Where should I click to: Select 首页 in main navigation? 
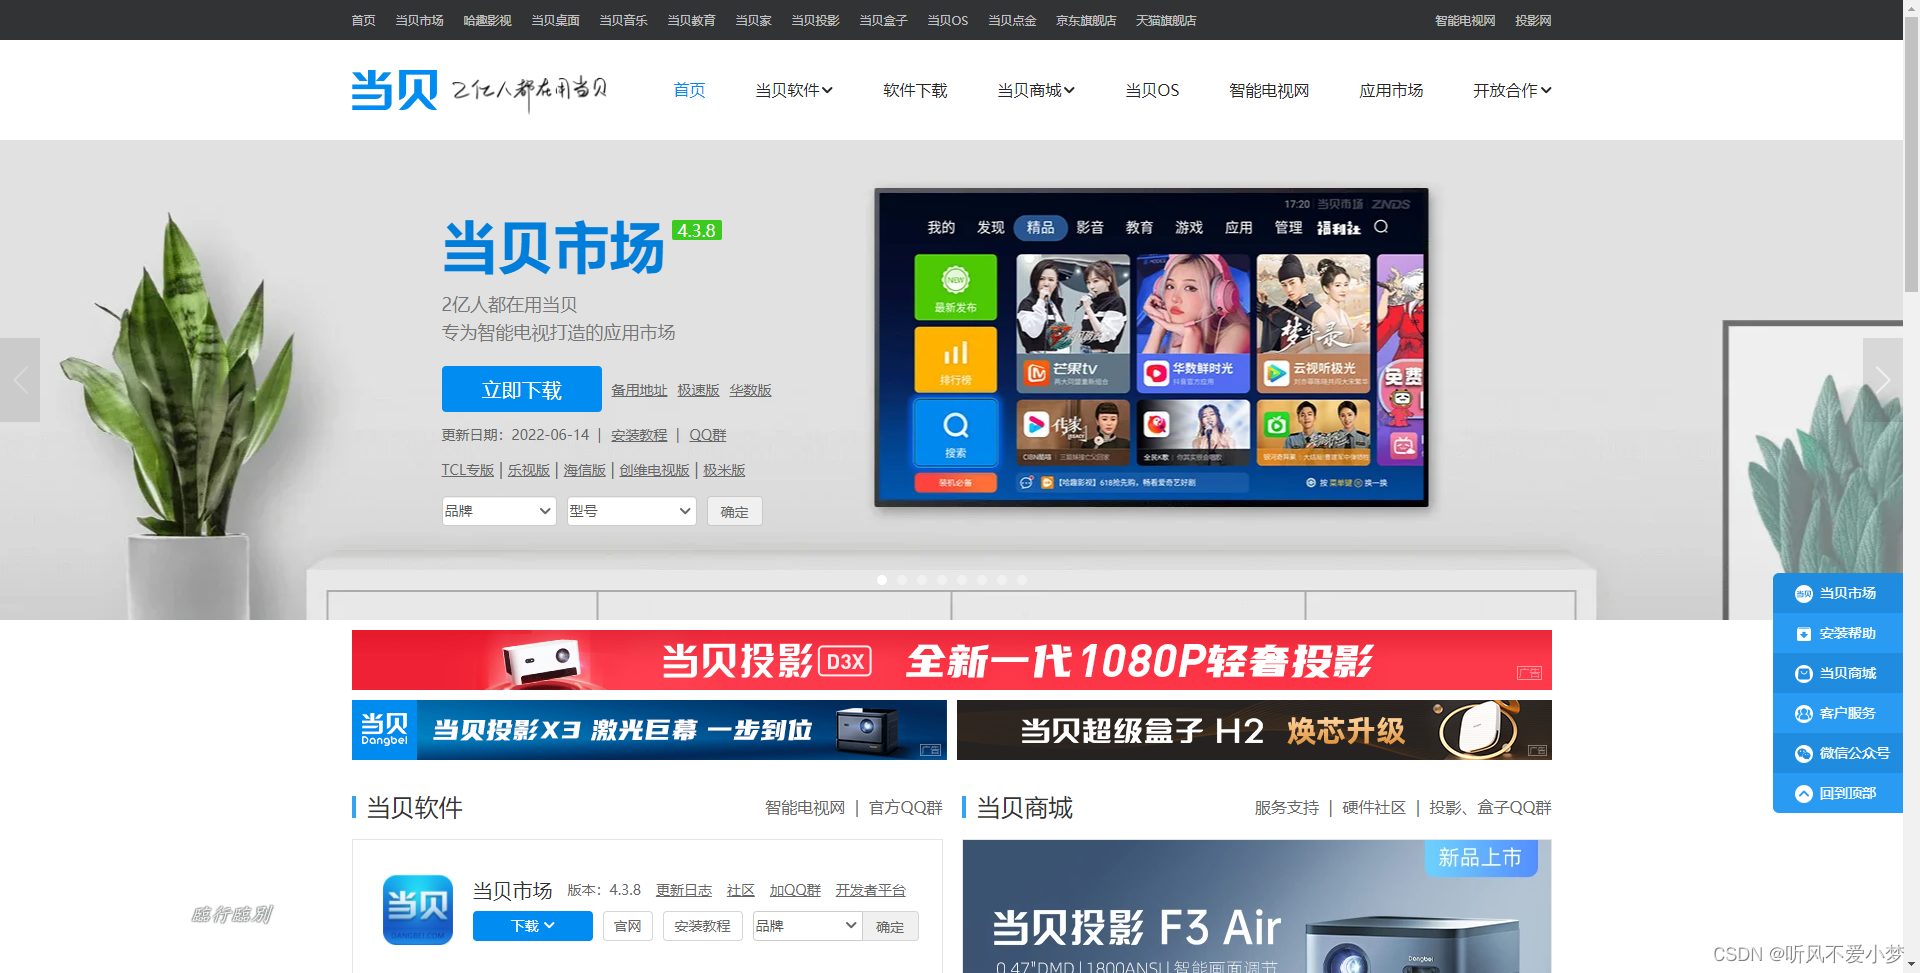[689, 90]
